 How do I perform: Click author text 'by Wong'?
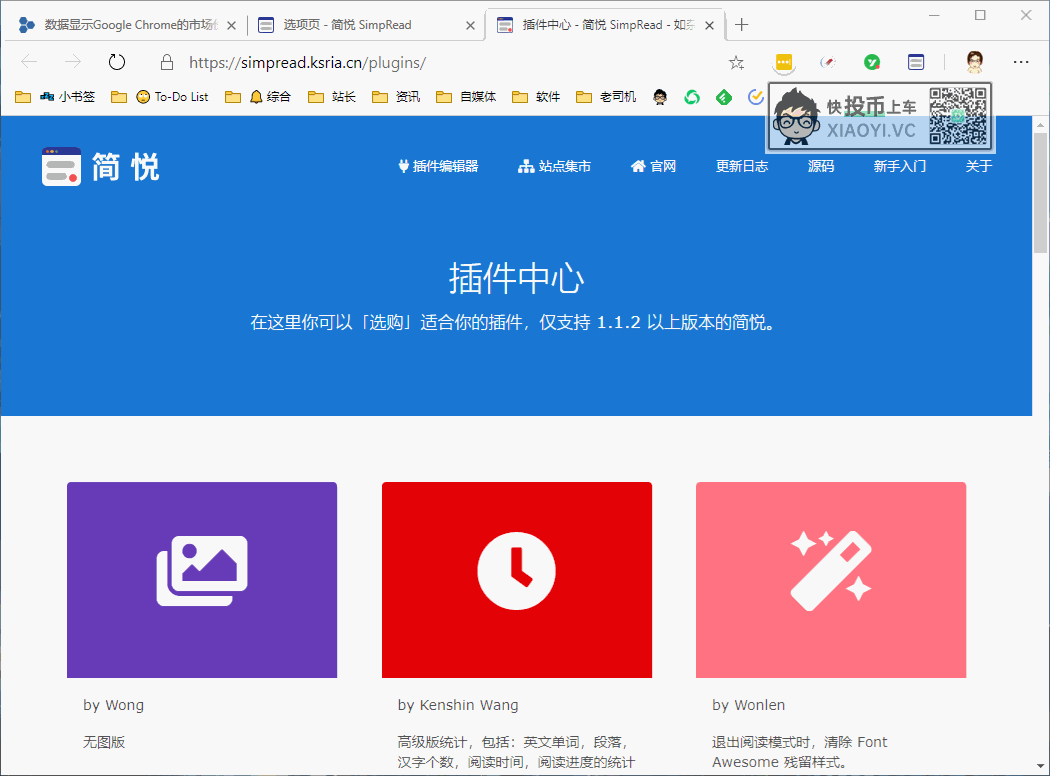(x=113, y=705)
